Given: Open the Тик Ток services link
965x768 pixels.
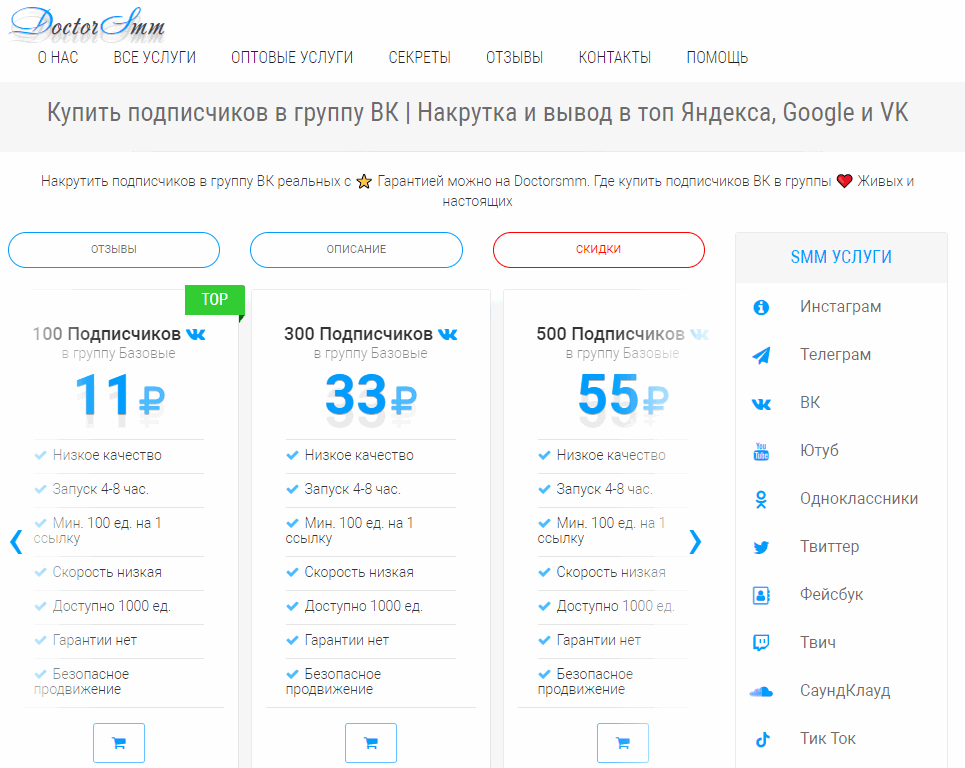Looking at the screenshot, I should click(828, 738).
